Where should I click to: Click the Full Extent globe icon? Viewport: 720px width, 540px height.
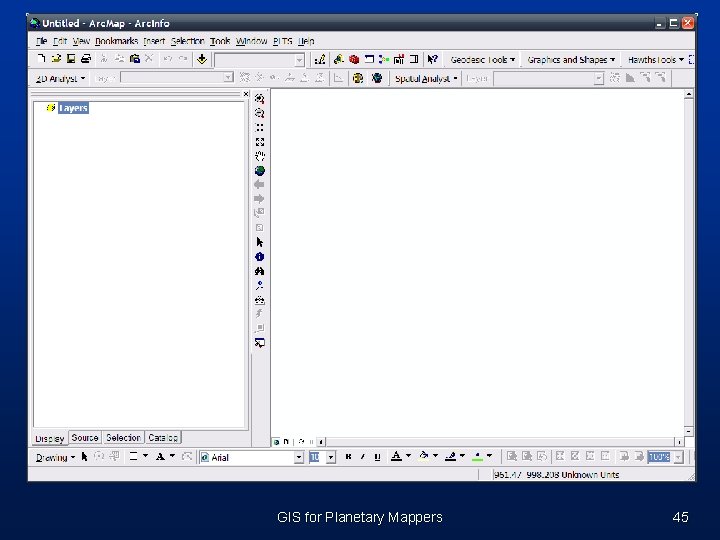259,171
